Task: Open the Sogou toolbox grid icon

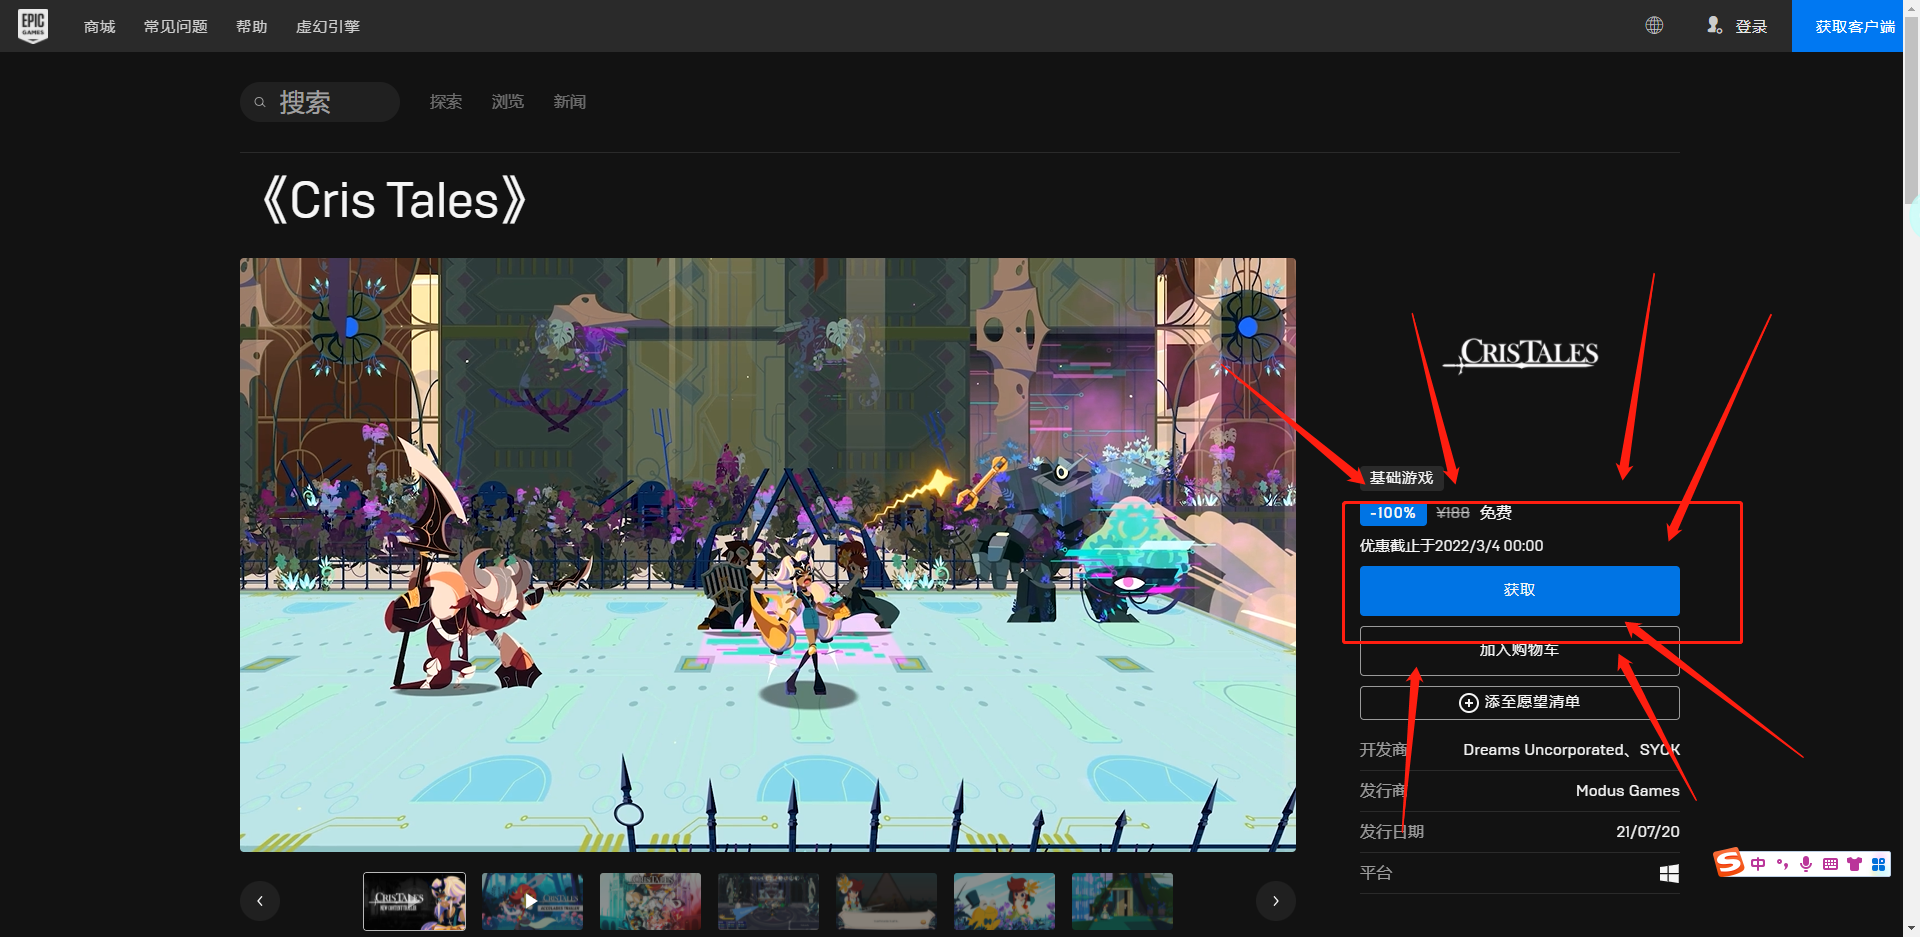Action: click(x=1878, y=864)
